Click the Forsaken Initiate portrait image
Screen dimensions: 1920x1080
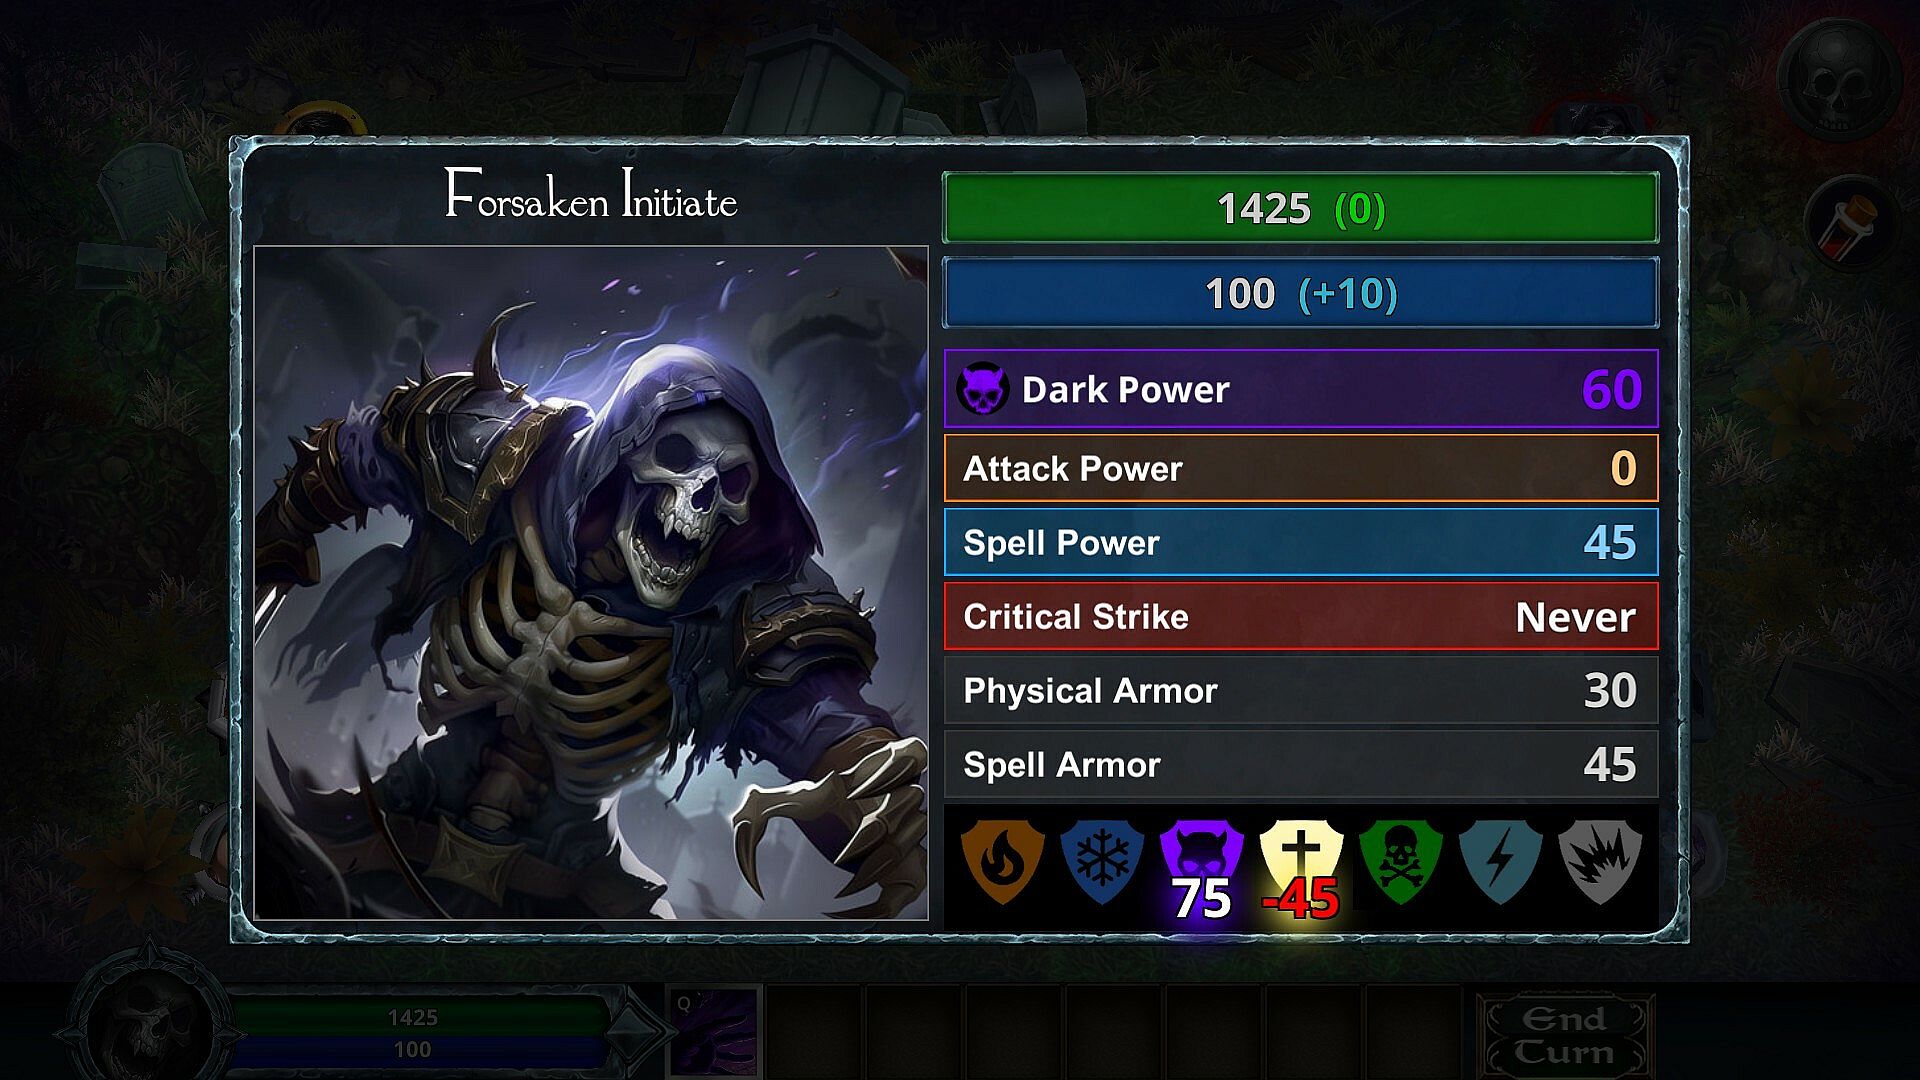[591, 583]
